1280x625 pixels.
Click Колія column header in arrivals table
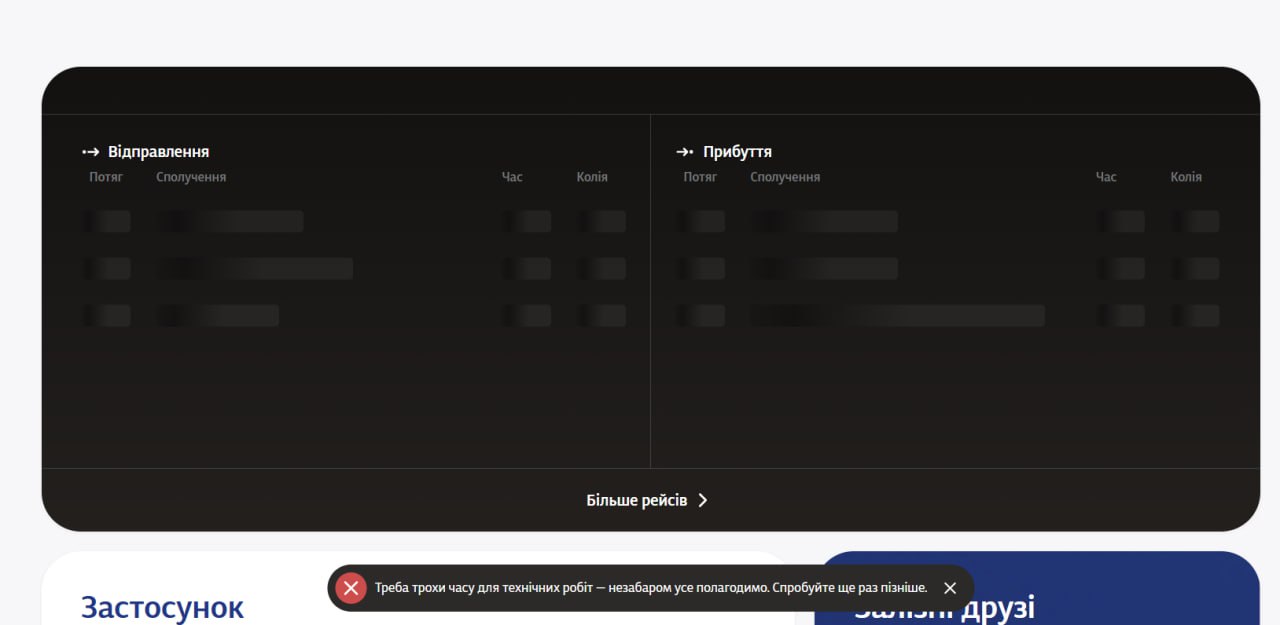point(1186,177)
